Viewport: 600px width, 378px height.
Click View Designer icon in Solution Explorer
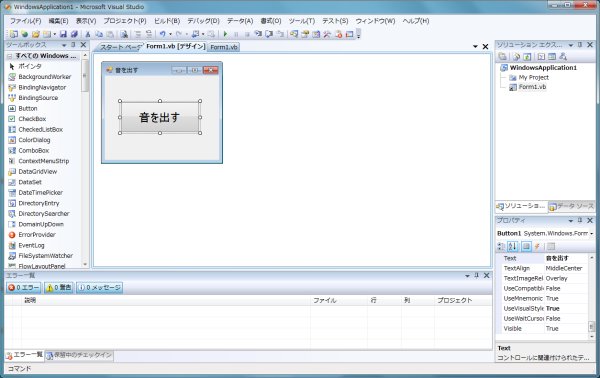(x=552, y=57)
